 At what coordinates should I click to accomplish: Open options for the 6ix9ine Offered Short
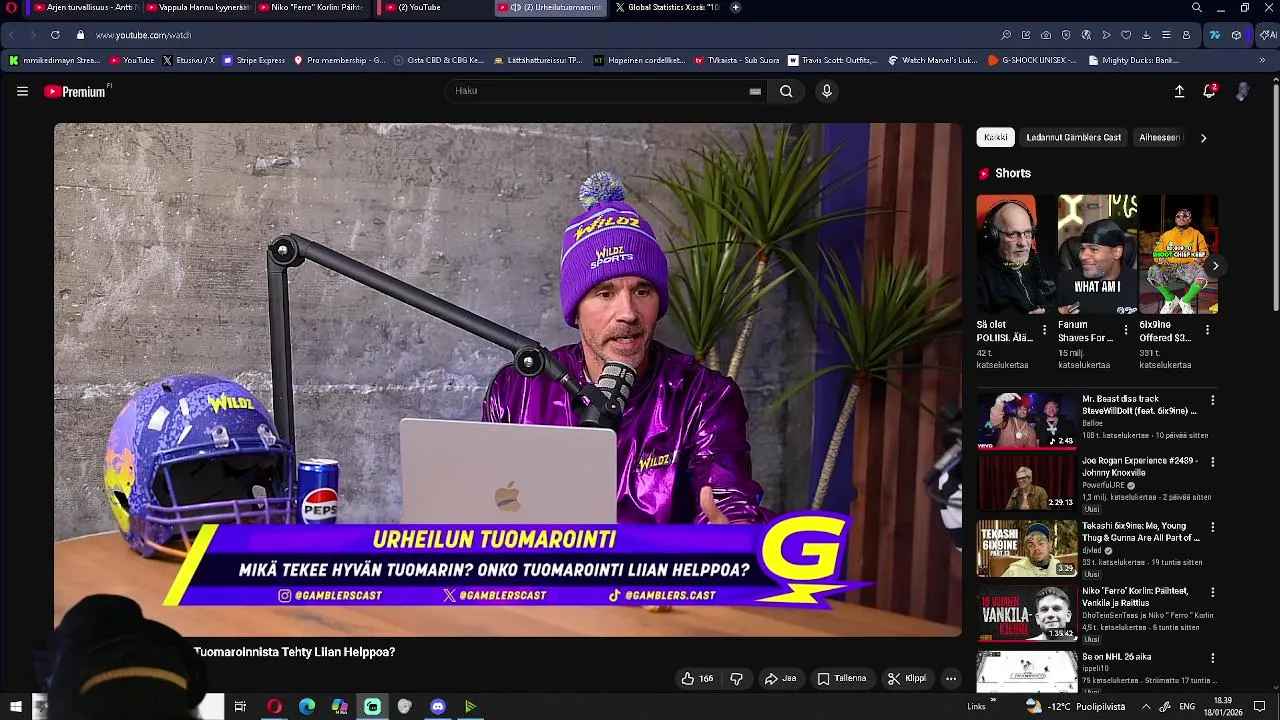point(1207,329)
